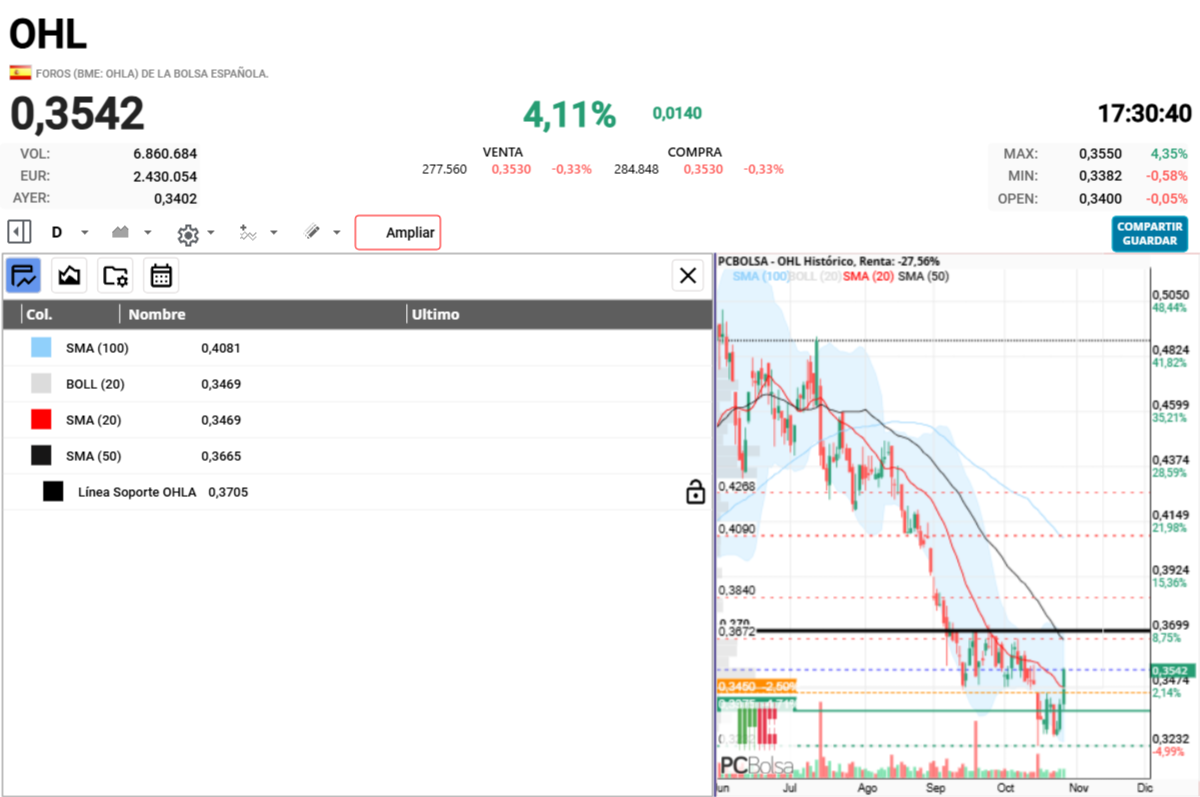Click the orange 0,3450 price label on chart

757,686
